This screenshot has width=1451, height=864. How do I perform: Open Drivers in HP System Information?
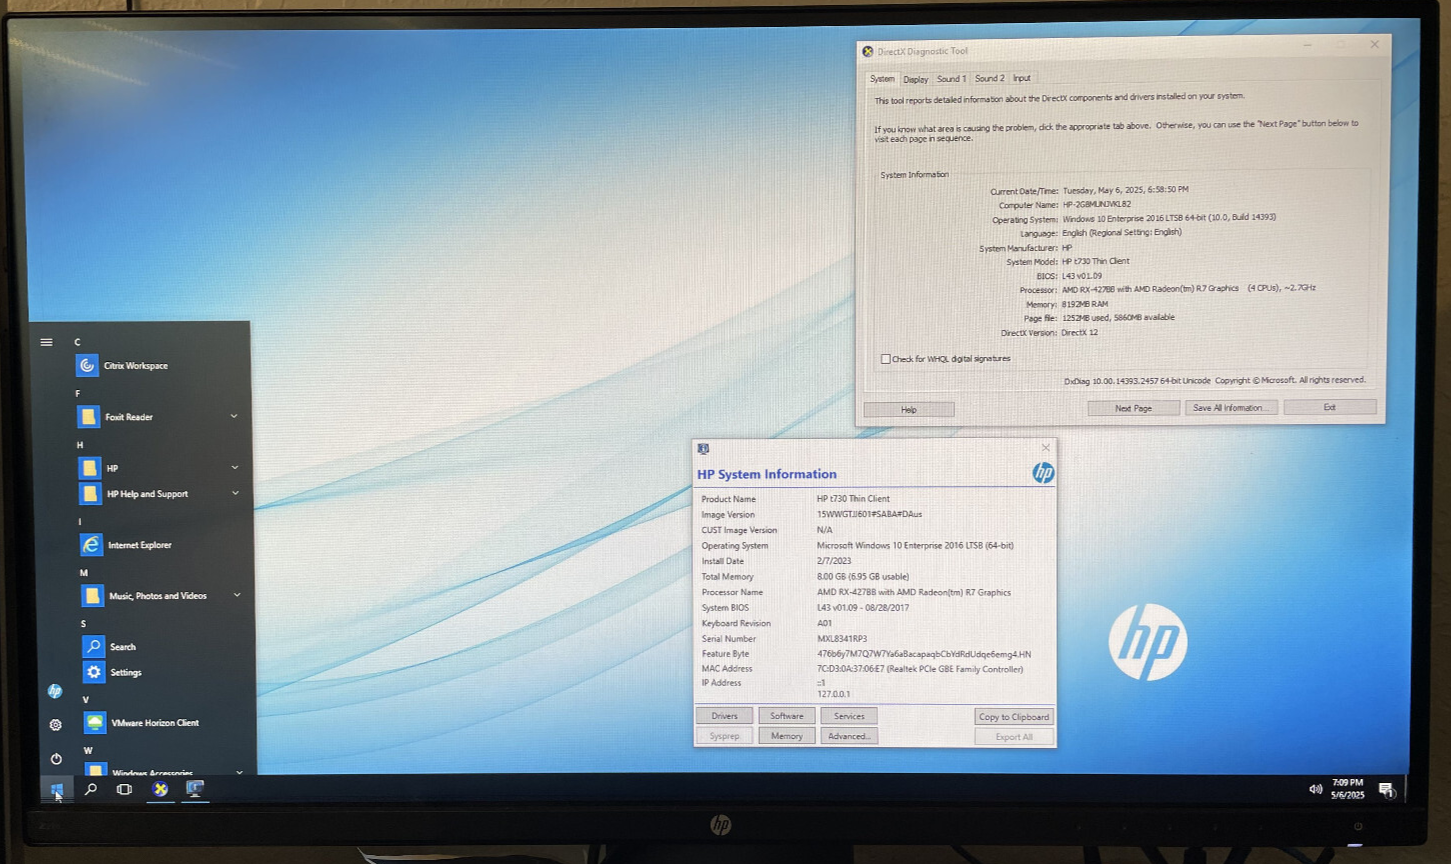724,716
